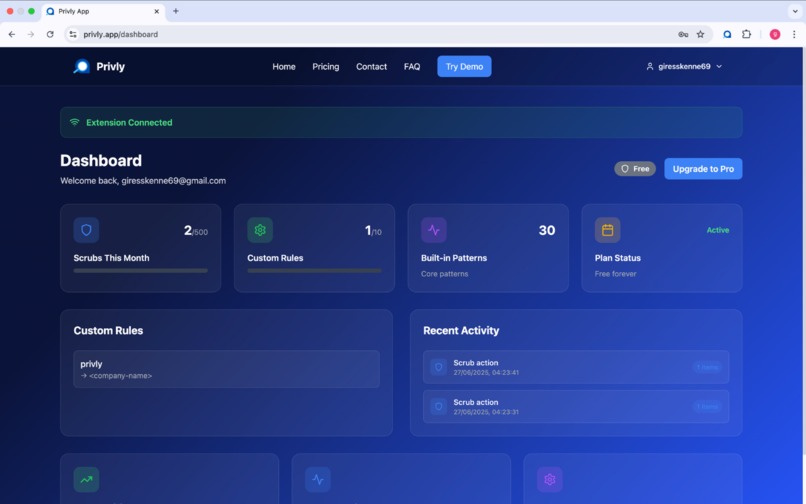Click the browser forward arrow
The image size is (806, 504).
tap(31, 34)
